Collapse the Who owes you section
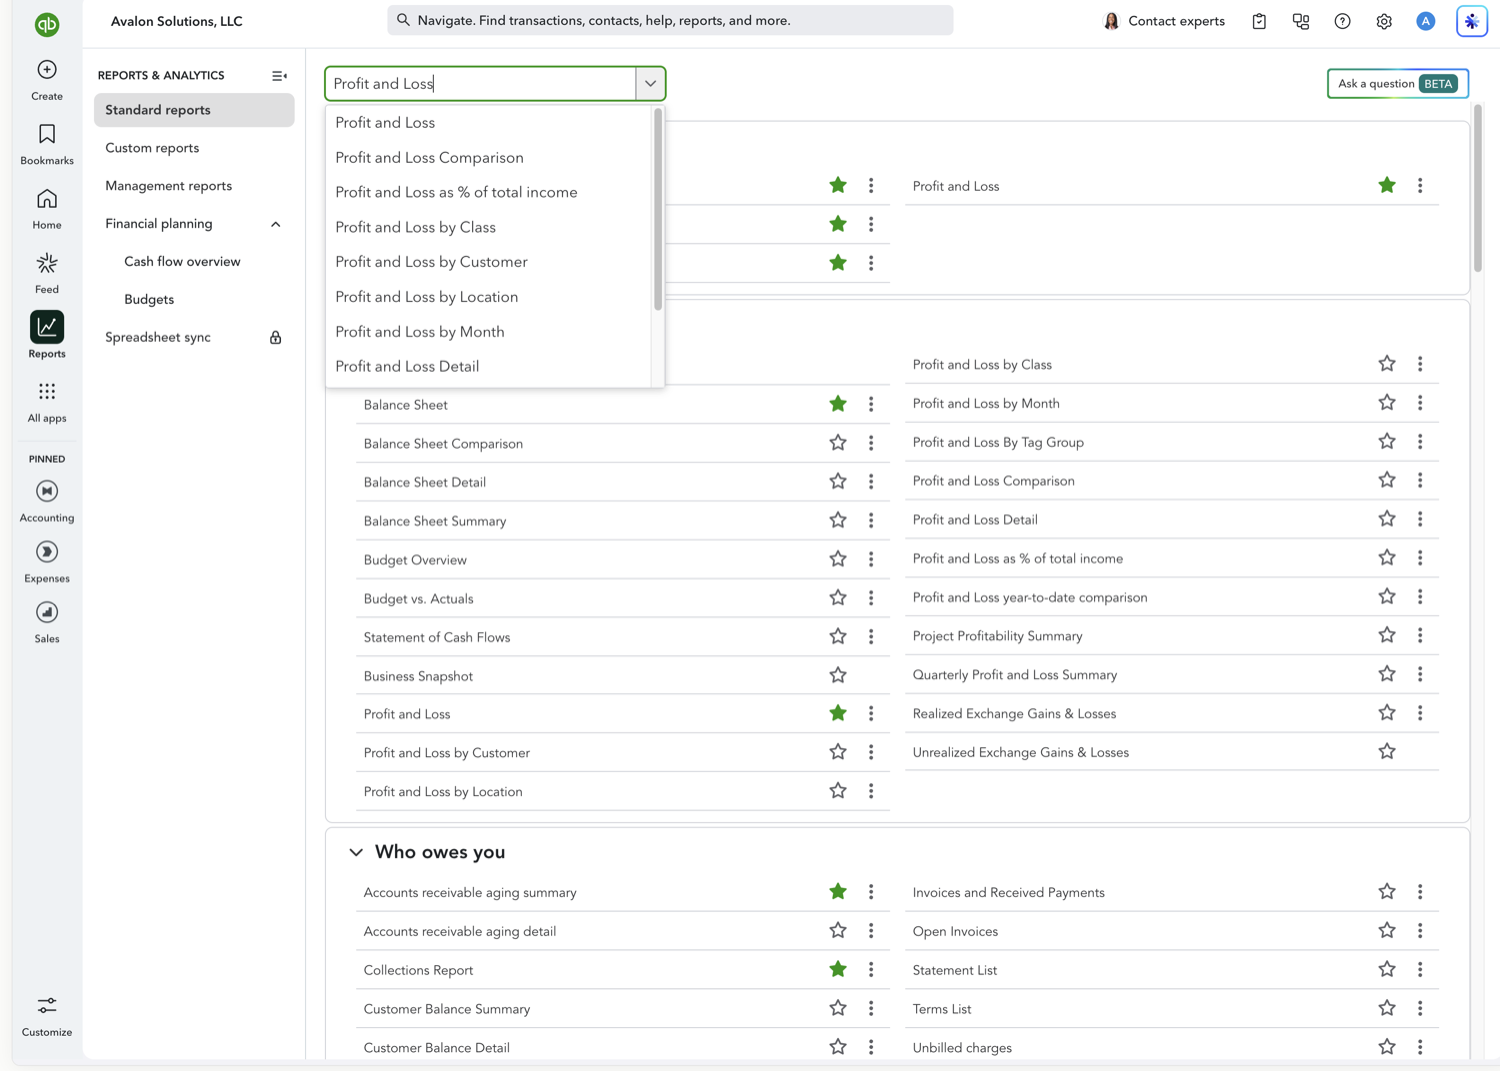 356,852
